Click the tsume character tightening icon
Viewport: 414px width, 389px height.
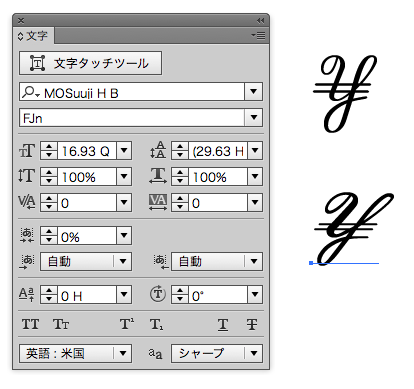click(x=27, y=235)
